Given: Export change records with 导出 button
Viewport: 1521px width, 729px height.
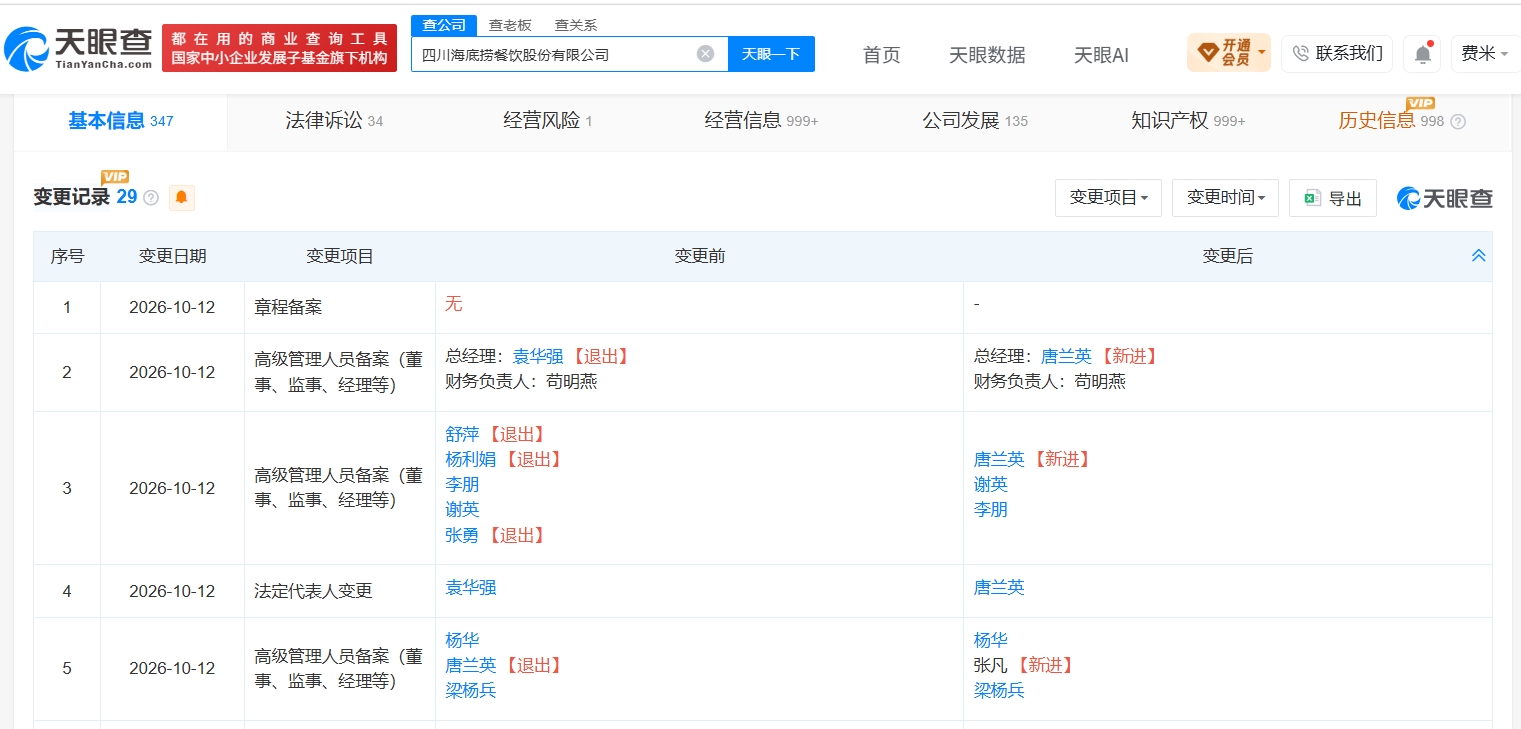Looking at the screenshot, I should [1332, 198].
